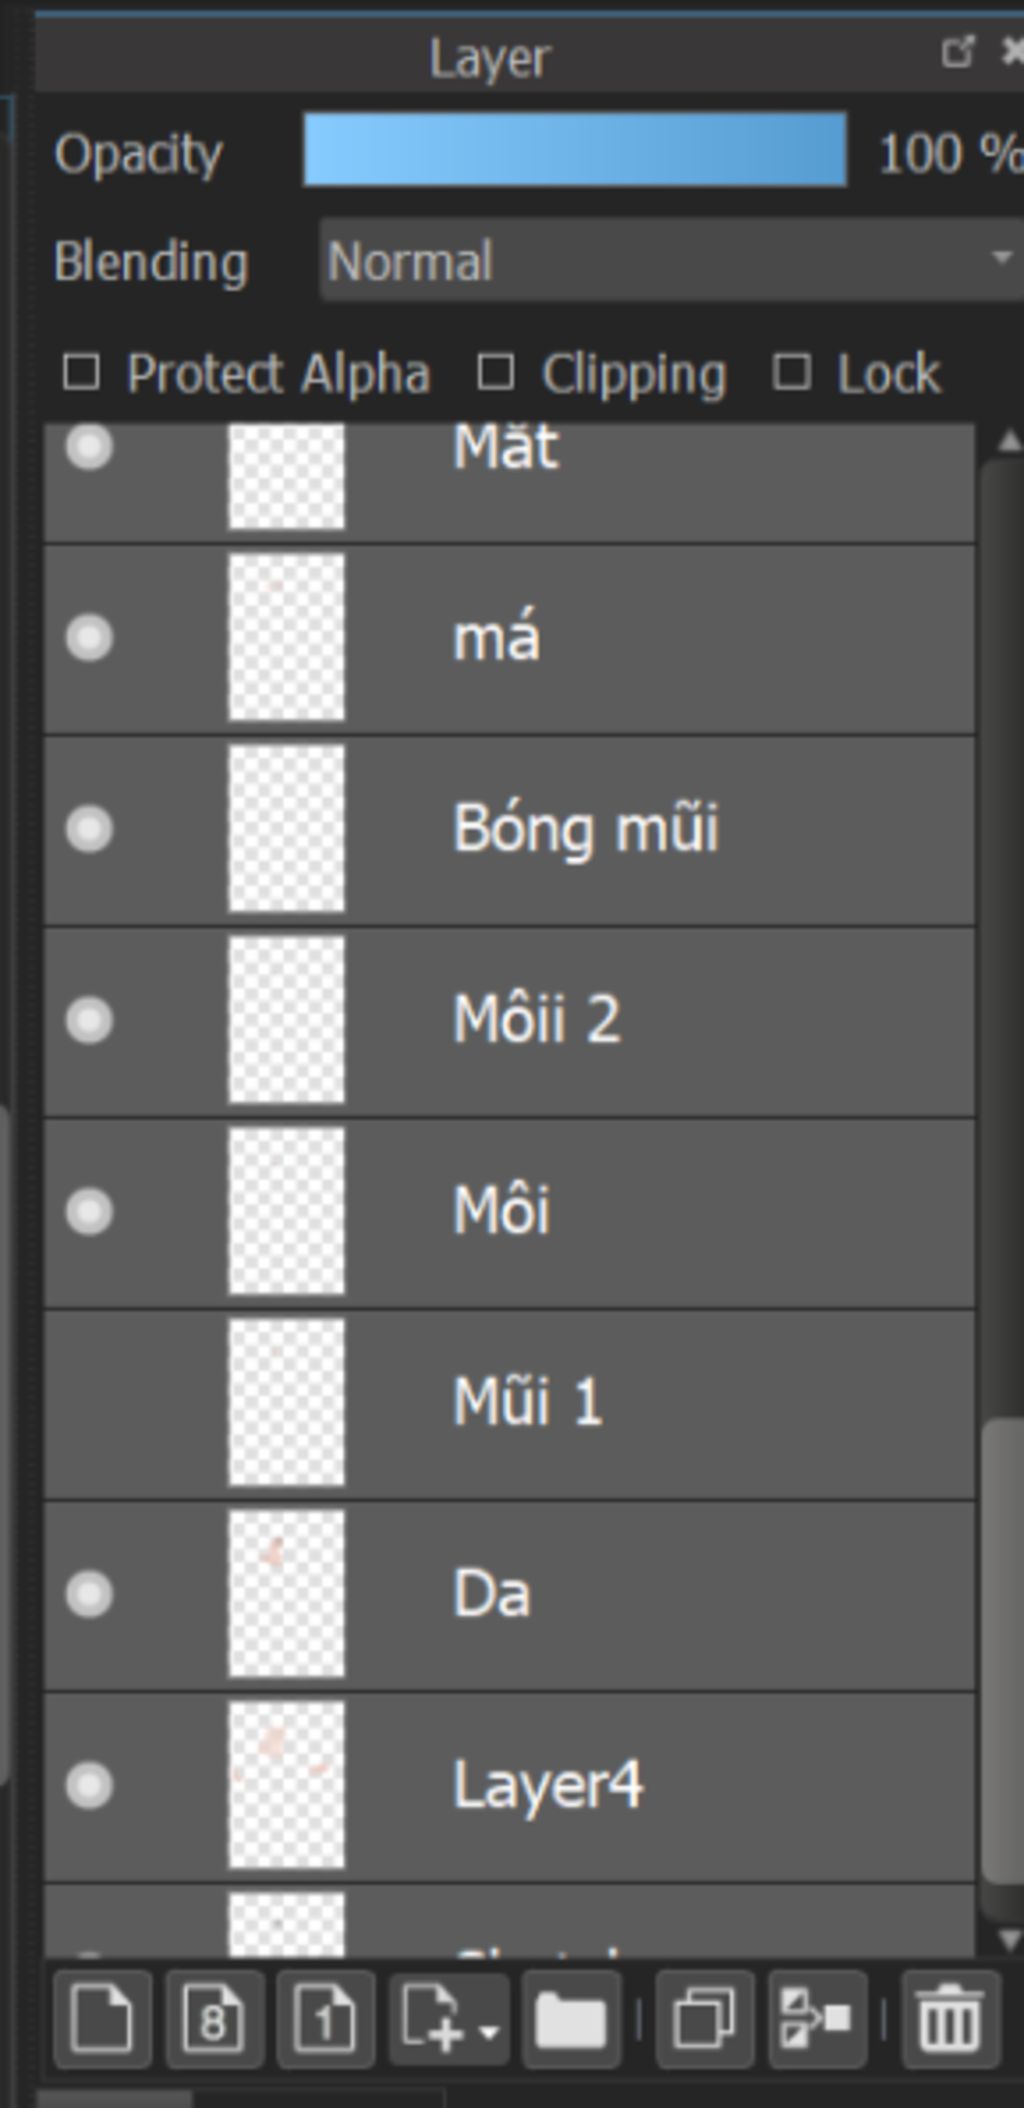Screen dimensions: 1024x2108
Task: Hide the má layer
Action: [x=89, y=638]
